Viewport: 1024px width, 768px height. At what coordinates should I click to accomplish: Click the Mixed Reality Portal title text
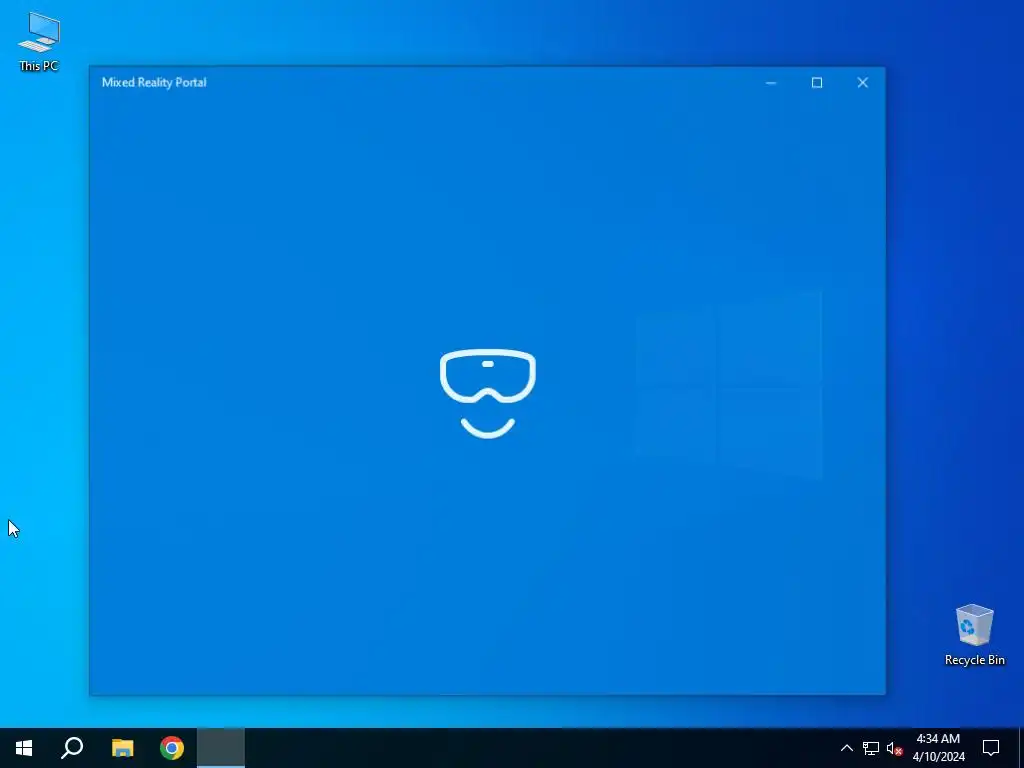click(x=154, y=82)
